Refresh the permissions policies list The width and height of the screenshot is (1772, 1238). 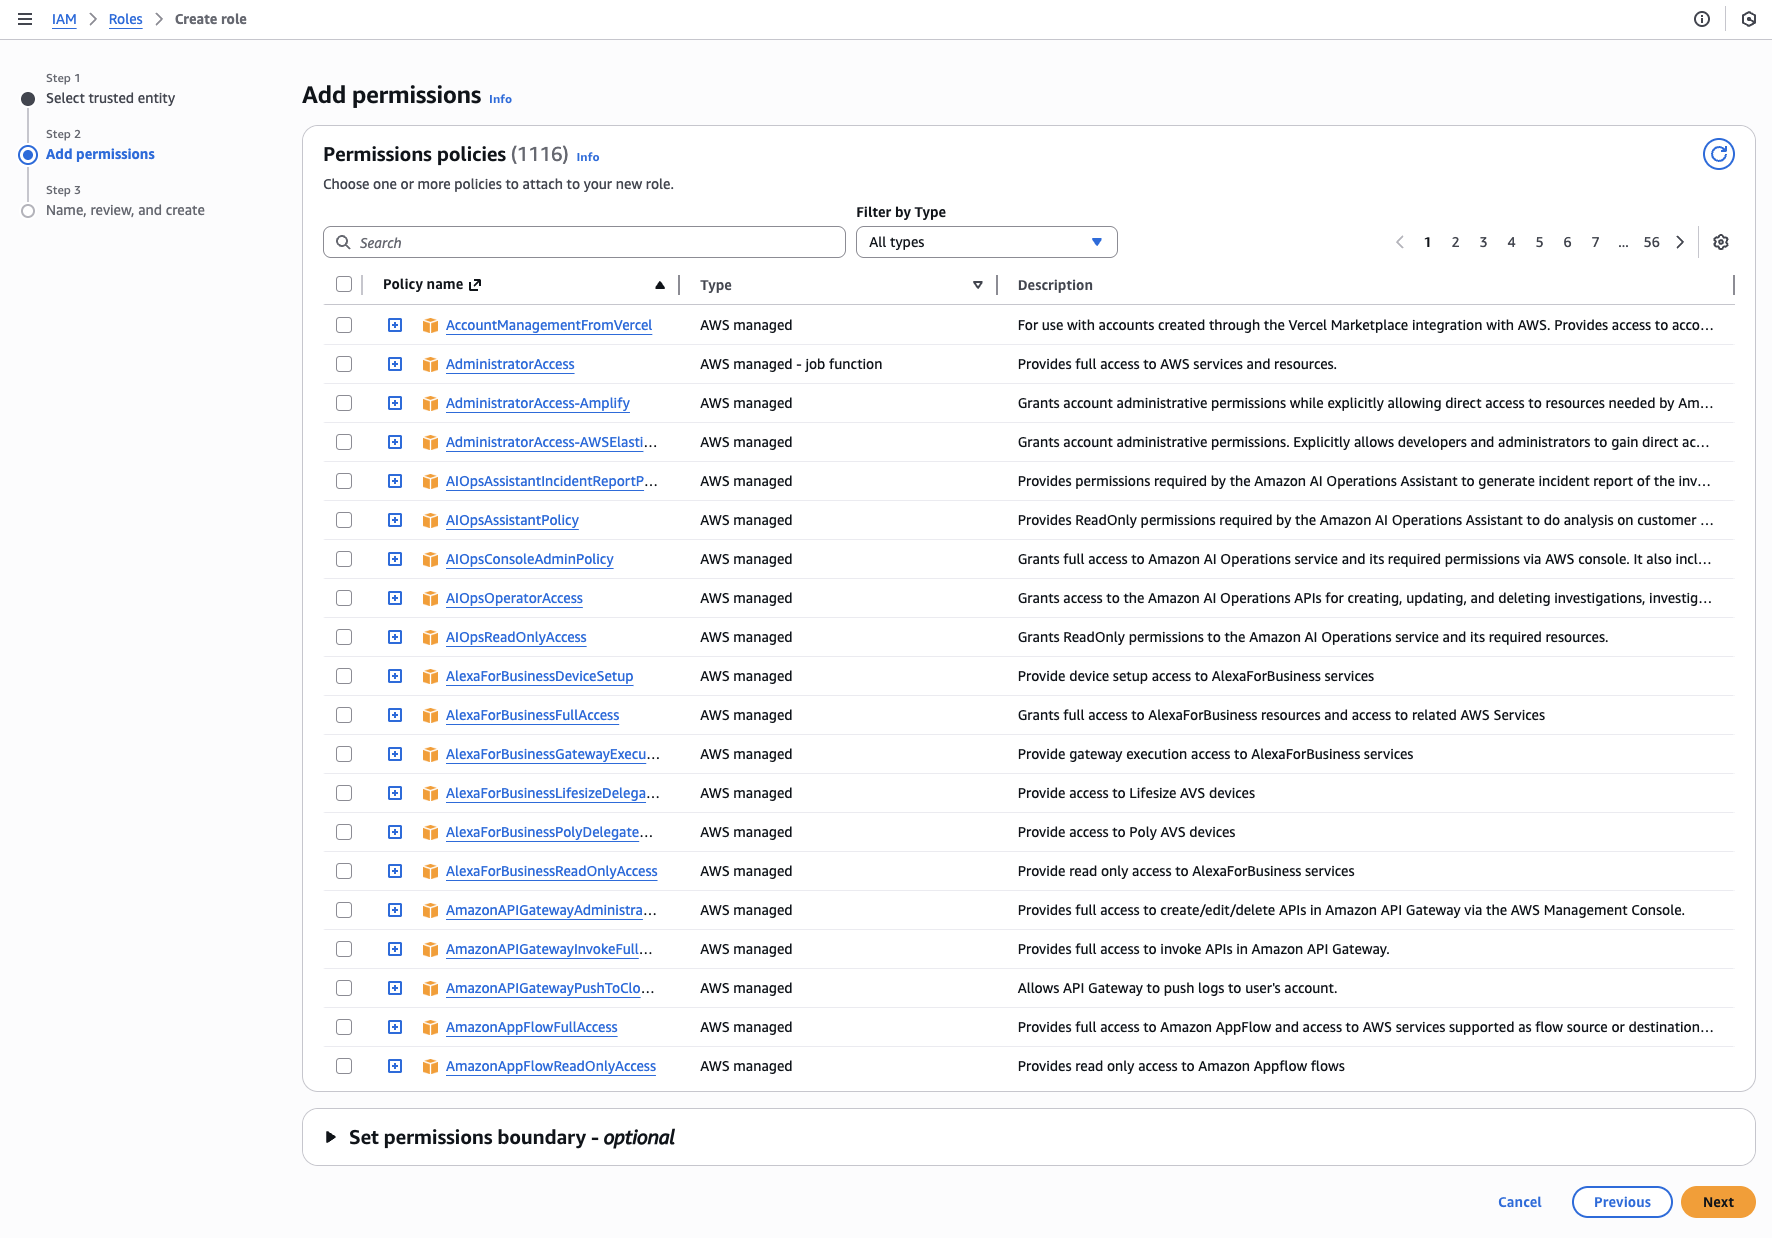[x=1718, y=154]
